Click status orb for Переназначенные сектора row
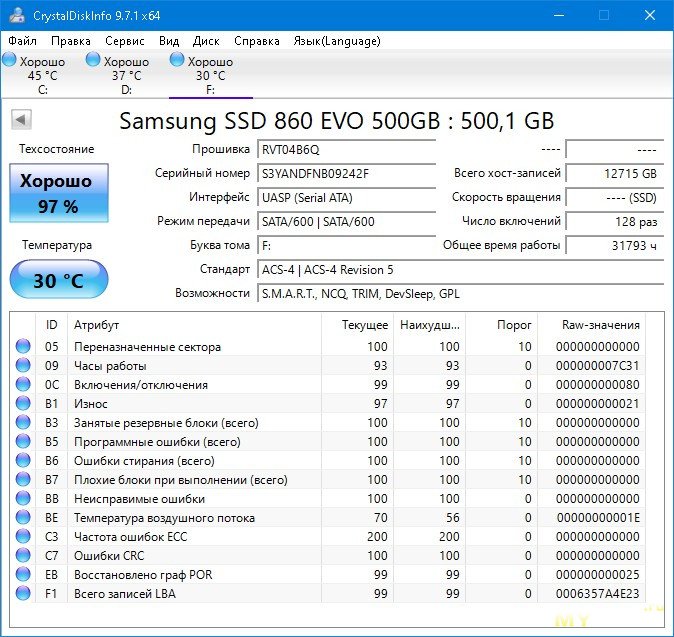Image resolution: width=674 pixels, height=637 pixels. coord(23,347)
